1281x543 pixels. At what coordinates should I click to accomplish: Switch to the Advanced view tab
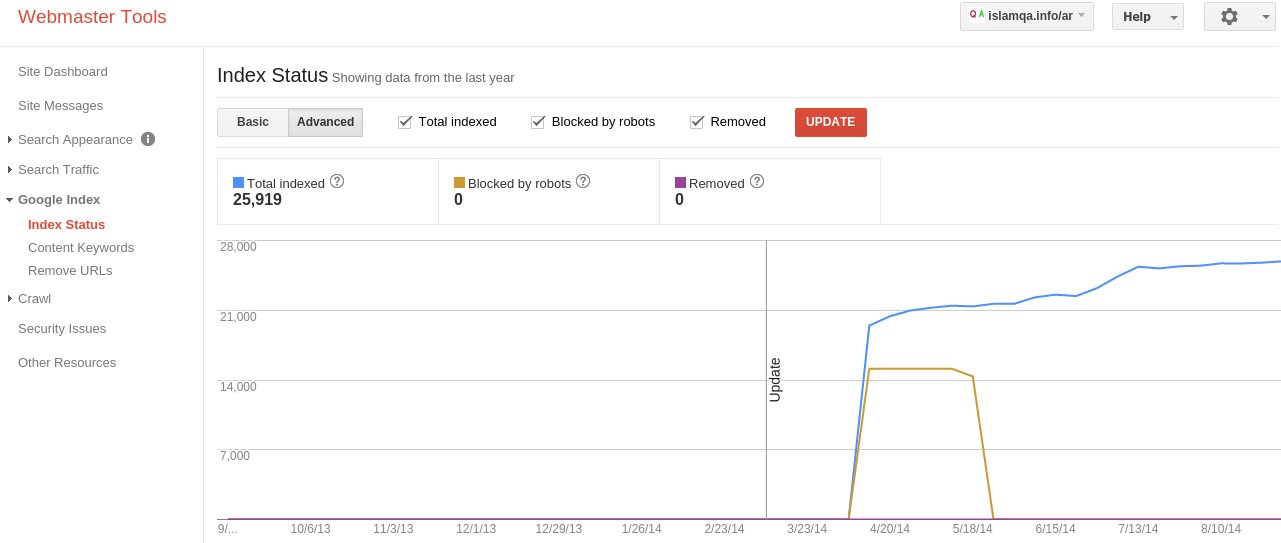tap(326, 122)
